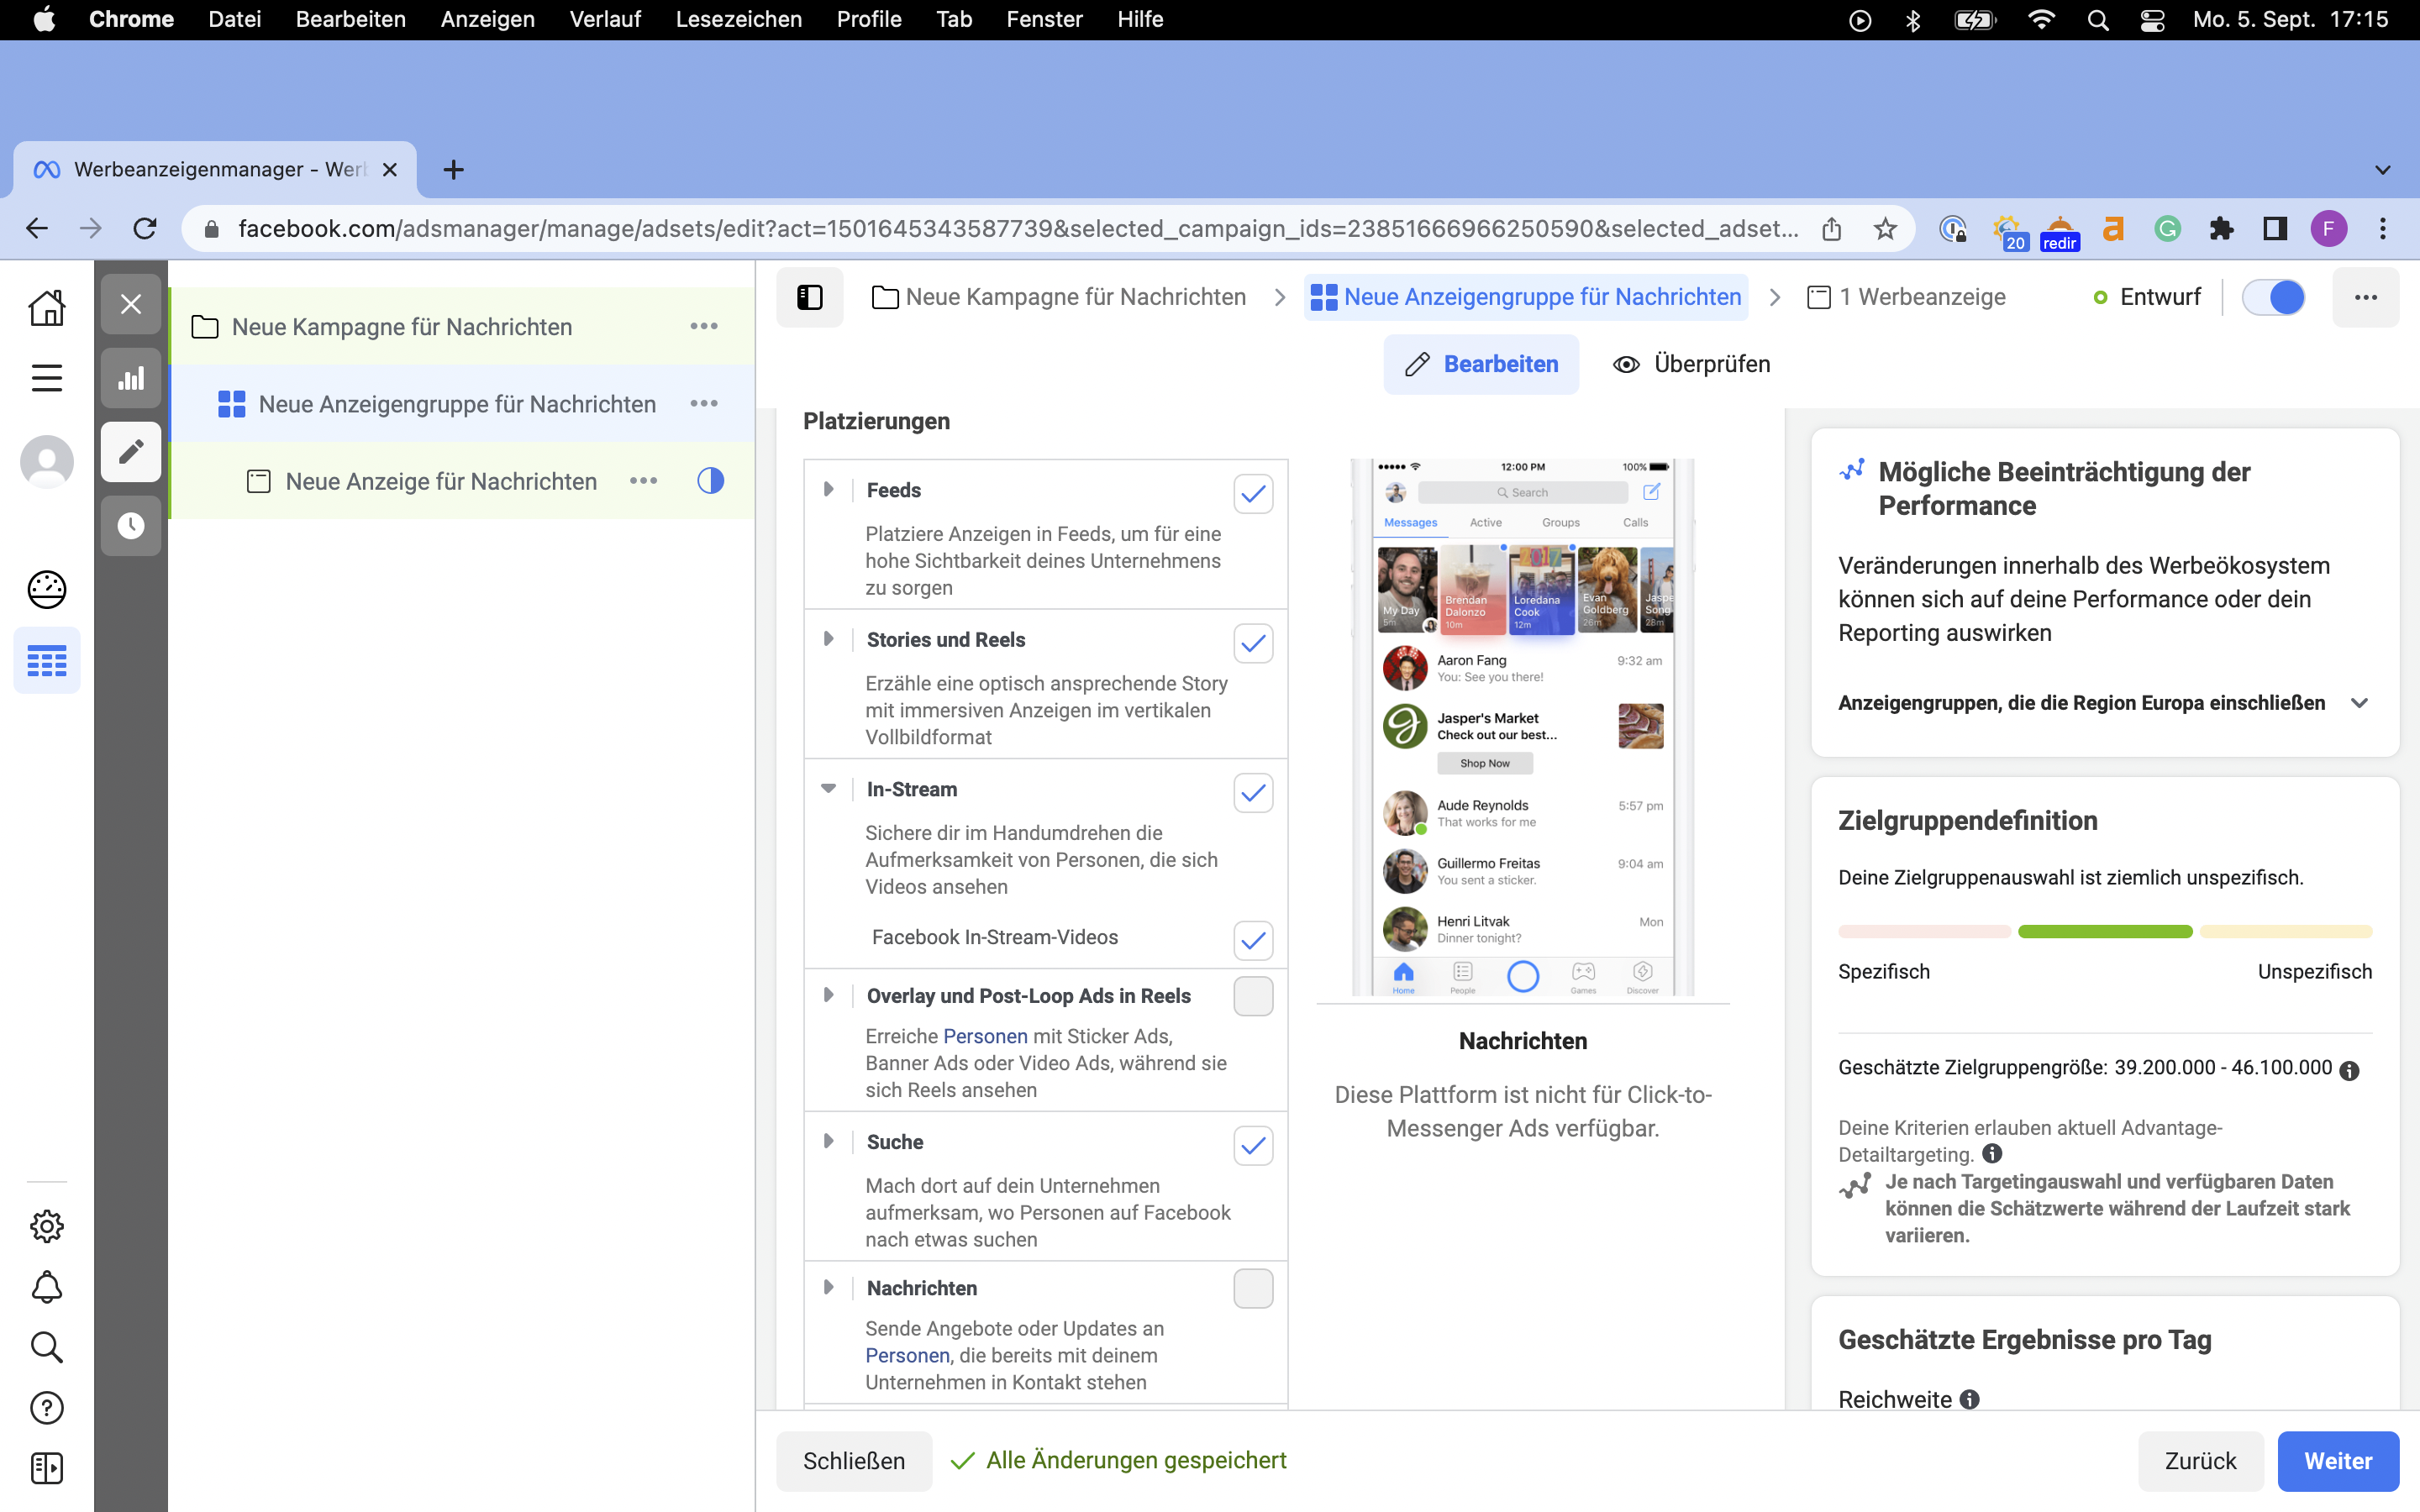Expand the Stories und Reels section

(828, 639)
